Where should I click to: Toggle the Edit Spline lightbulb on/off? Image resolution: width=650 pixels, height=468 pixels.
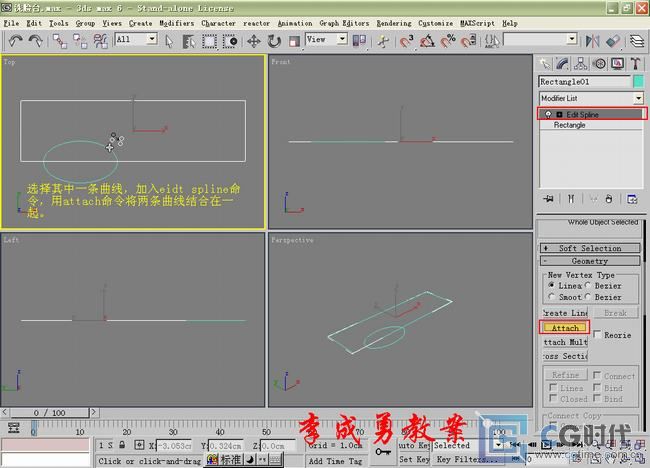pyautogui.click(x=548, y=114)
